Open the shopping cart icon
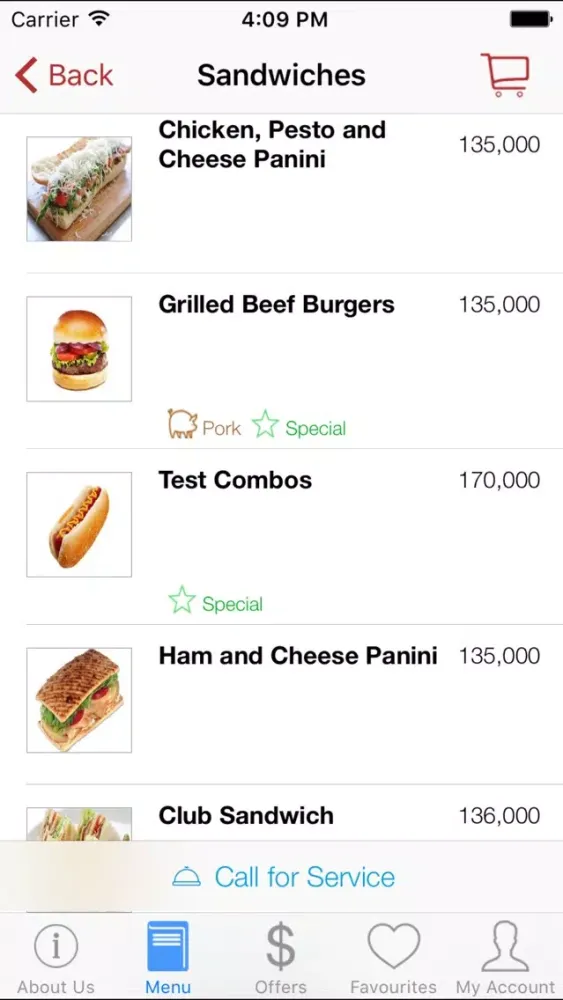Image resolution: width=563 pixels, height=1000 pixels. click(x=505, y=75)
